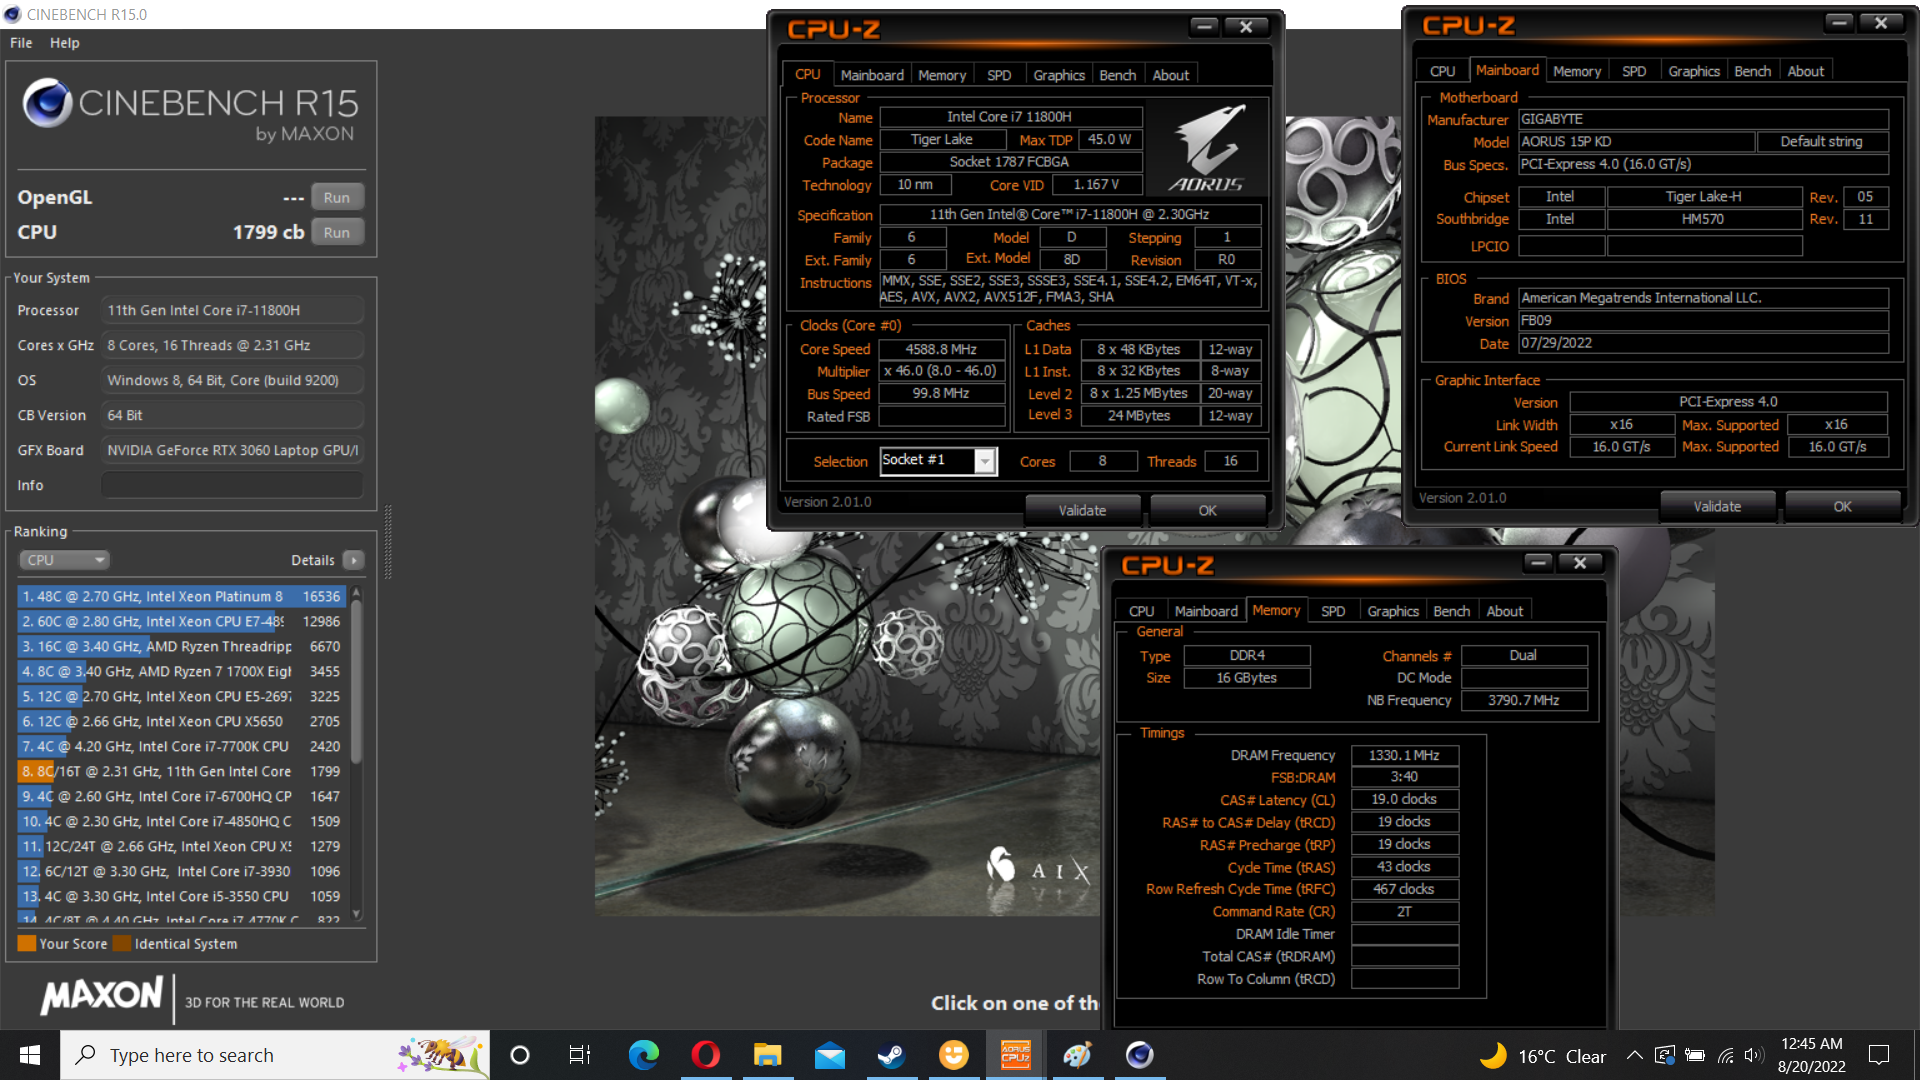Viewport: 1920px width, 1080px height.
Task: Click OK in CPU-Z Mainboard window
Action: coord(1843,506)
